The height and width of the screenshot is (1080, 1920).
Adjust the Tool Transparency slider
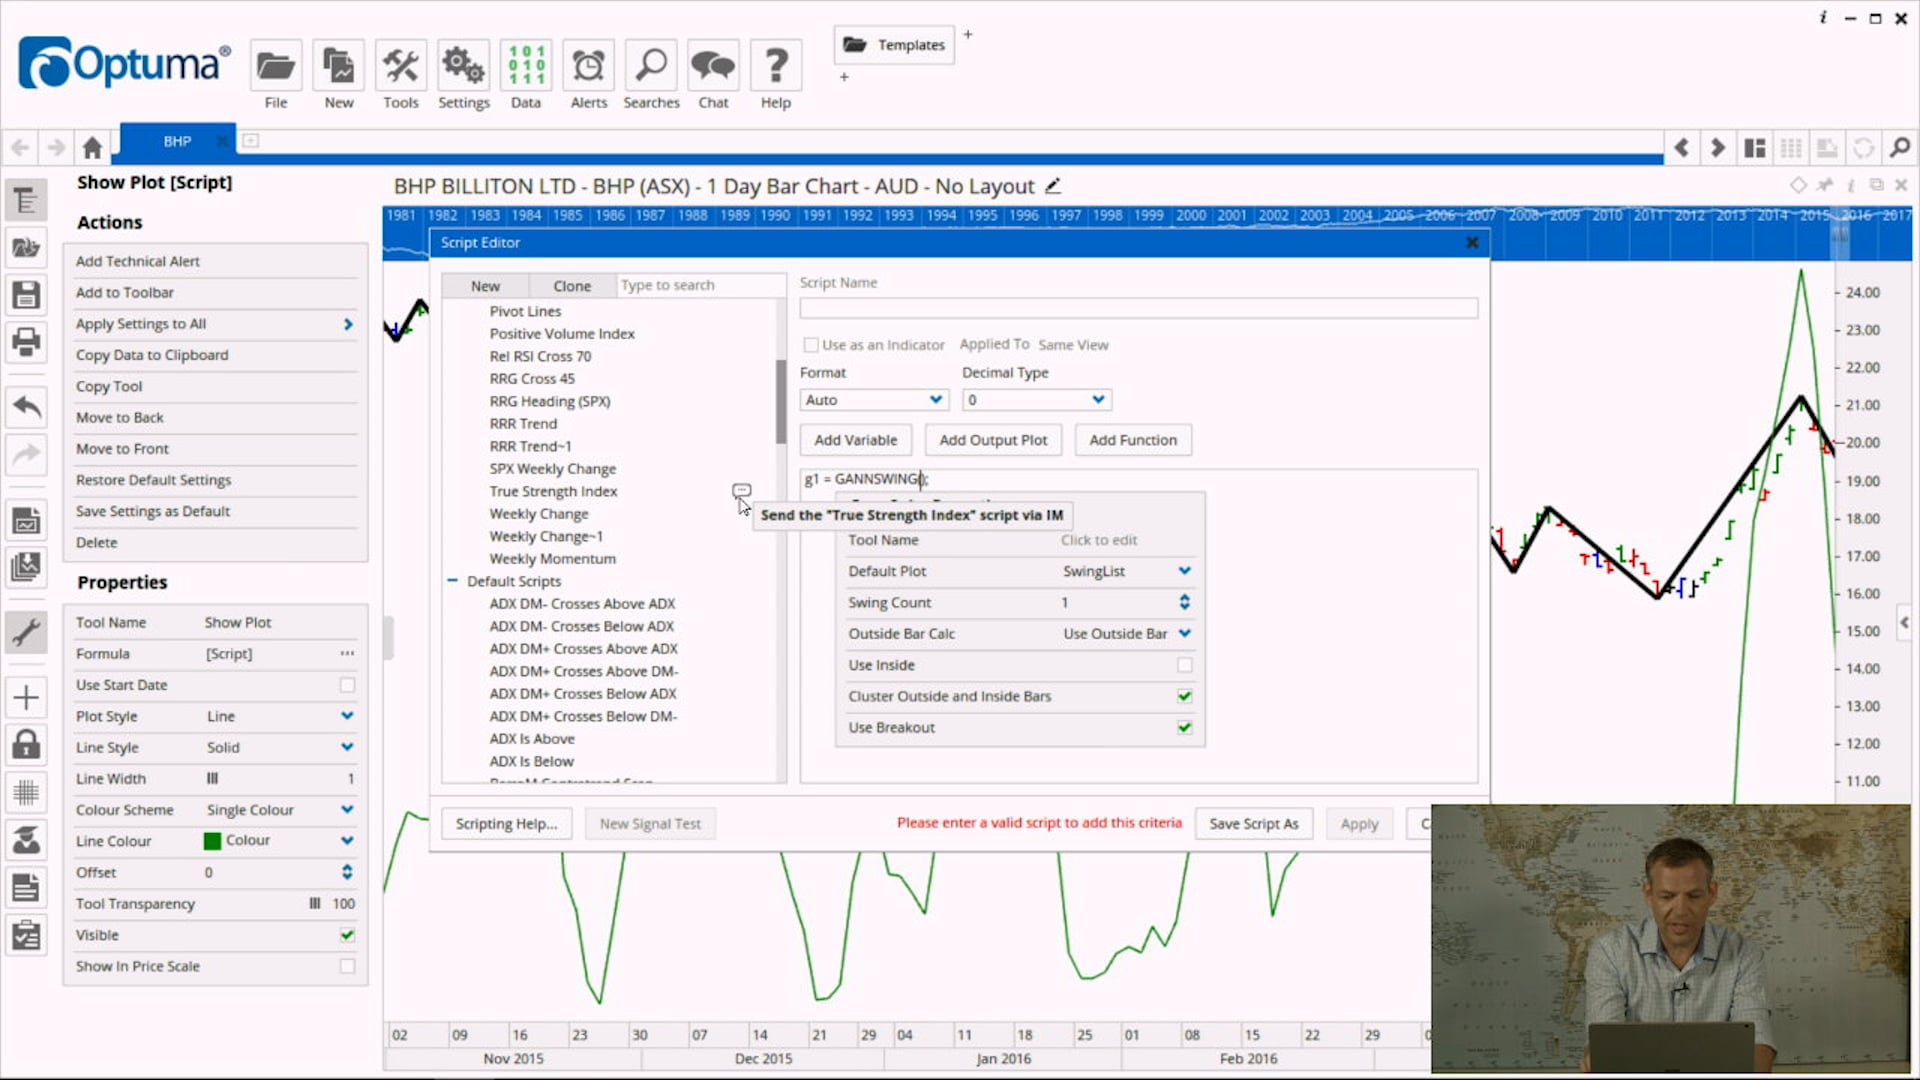315,904
